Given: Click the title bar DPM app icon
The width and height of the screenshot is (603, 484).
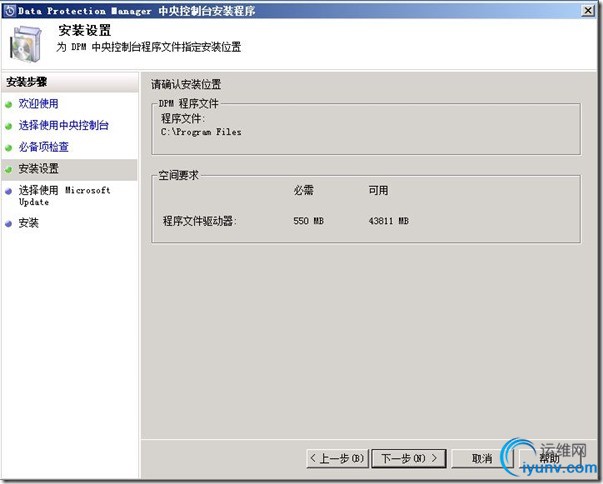Looking at the screenshot, I should pos(9,10).
